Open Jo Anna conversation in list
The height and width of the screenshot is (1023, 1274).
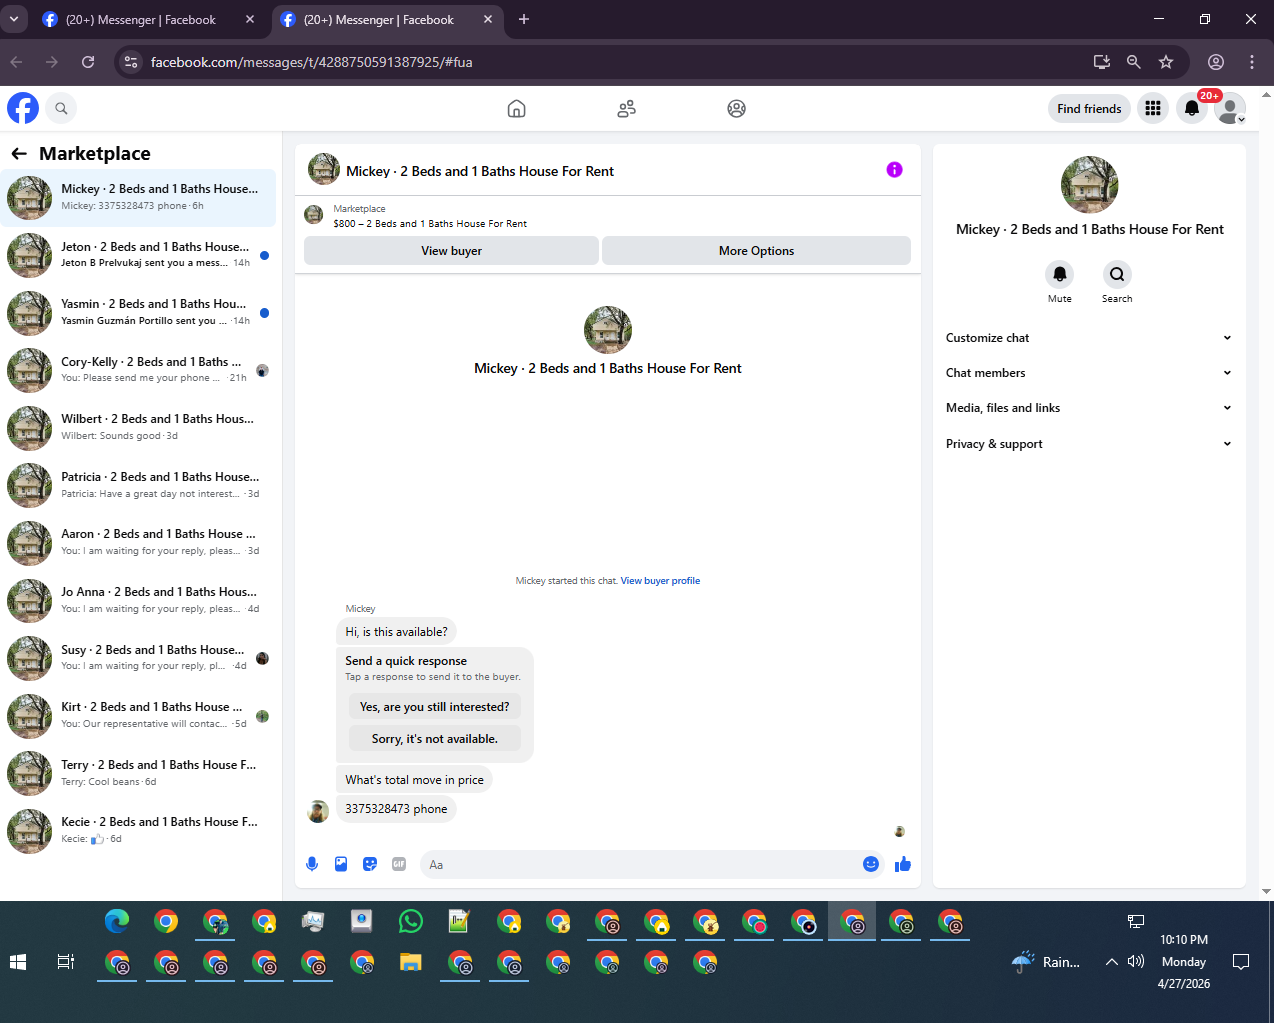pyautogui.click(x=139, y=600)
